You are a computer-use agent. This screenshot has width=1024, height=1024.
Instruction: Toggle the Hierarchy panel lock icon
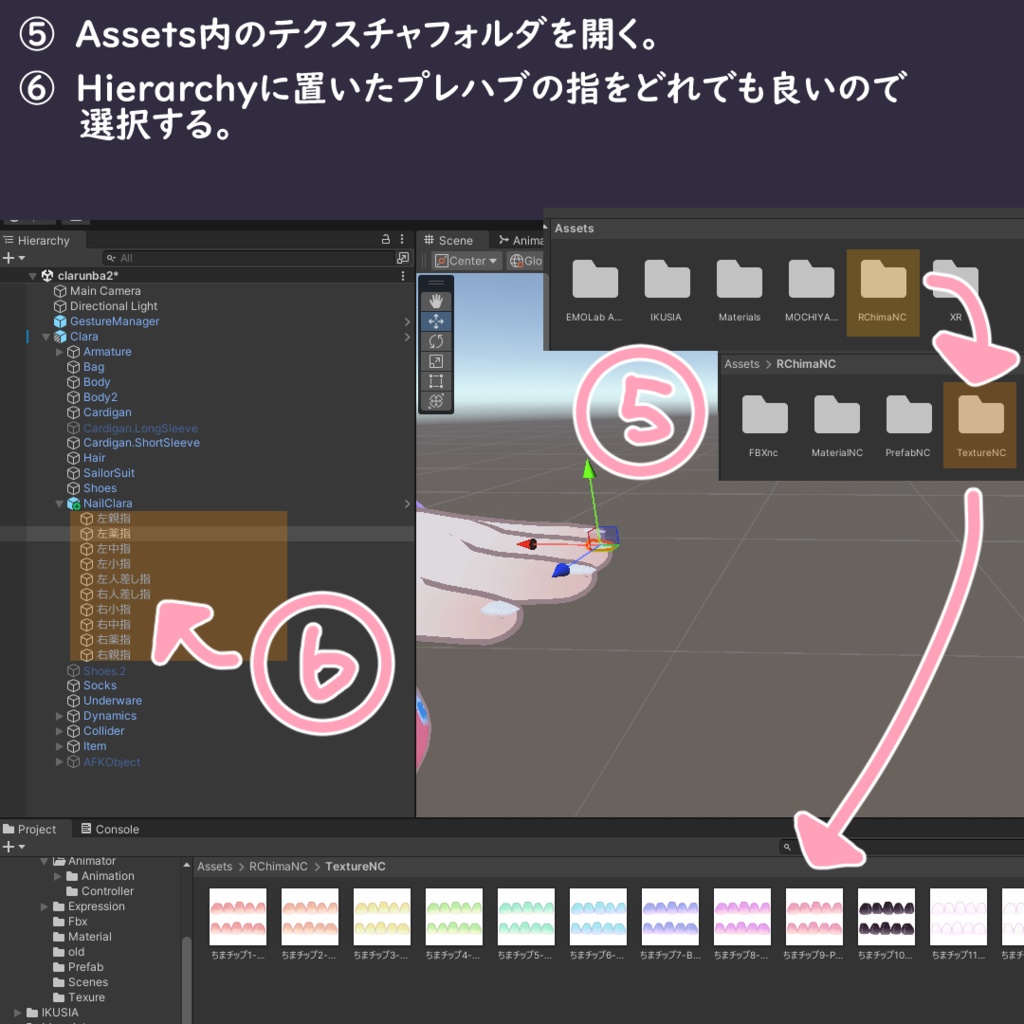(385, 240)
